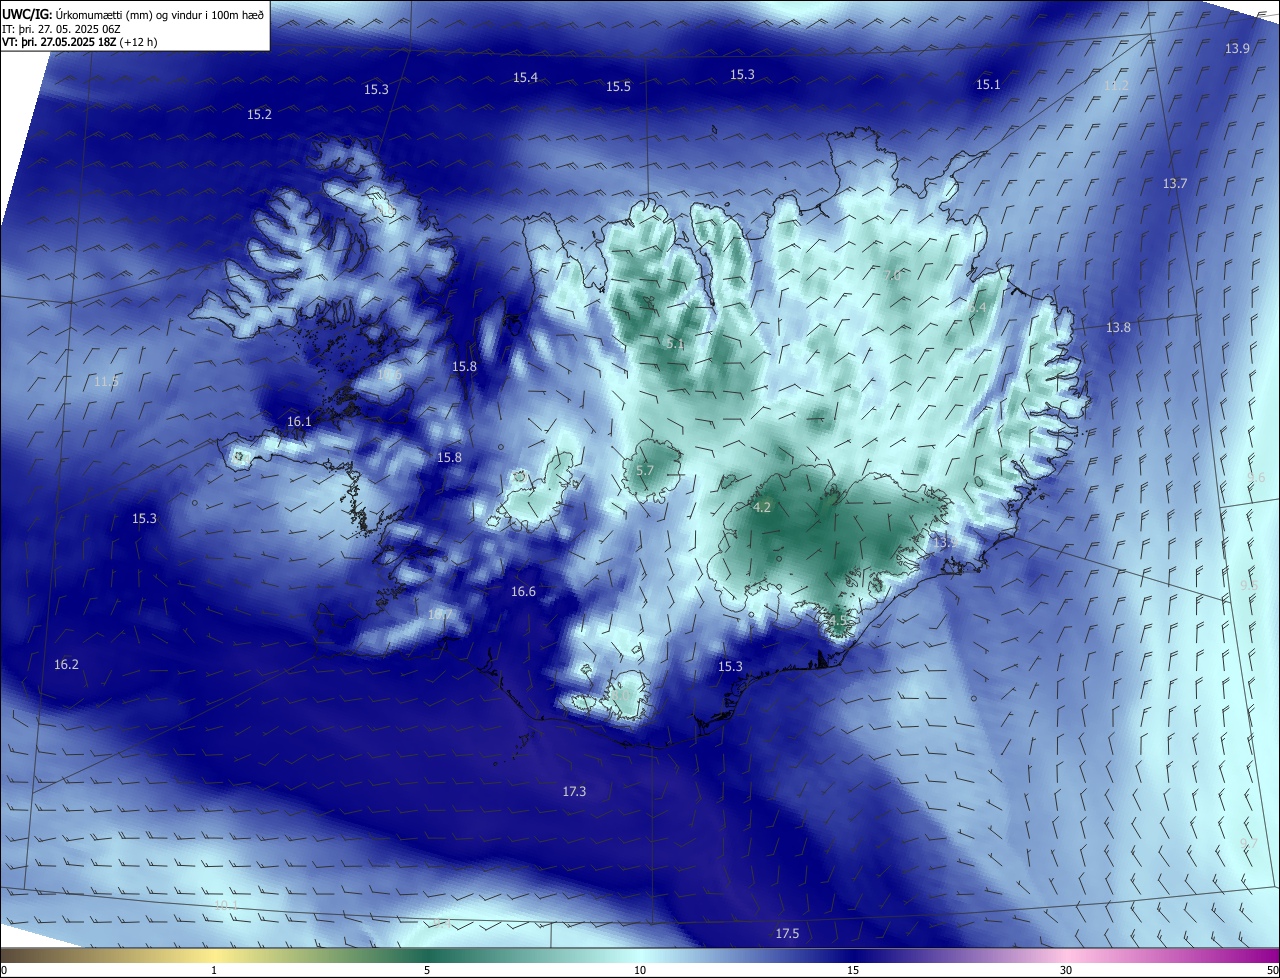Select the initial time line 'IT: þri. 27. 05. 2025 06Z'
Image resolution: width=1280 pixels, height=978 pixels.
pyautogui.click(x=62, y=29)
